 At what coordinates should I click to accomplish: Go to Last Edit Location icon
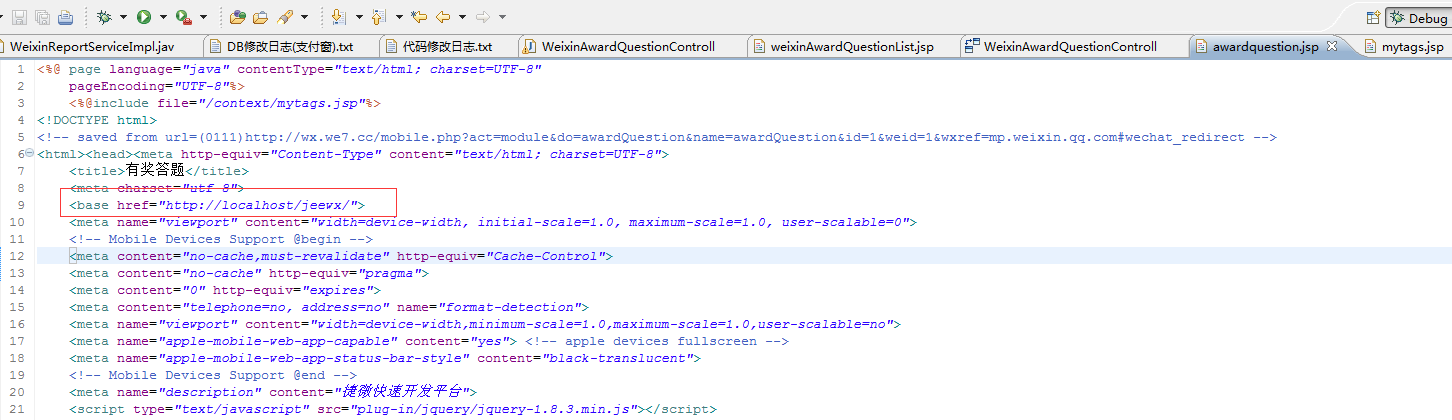pyautogui.click(x=419, y=17)
